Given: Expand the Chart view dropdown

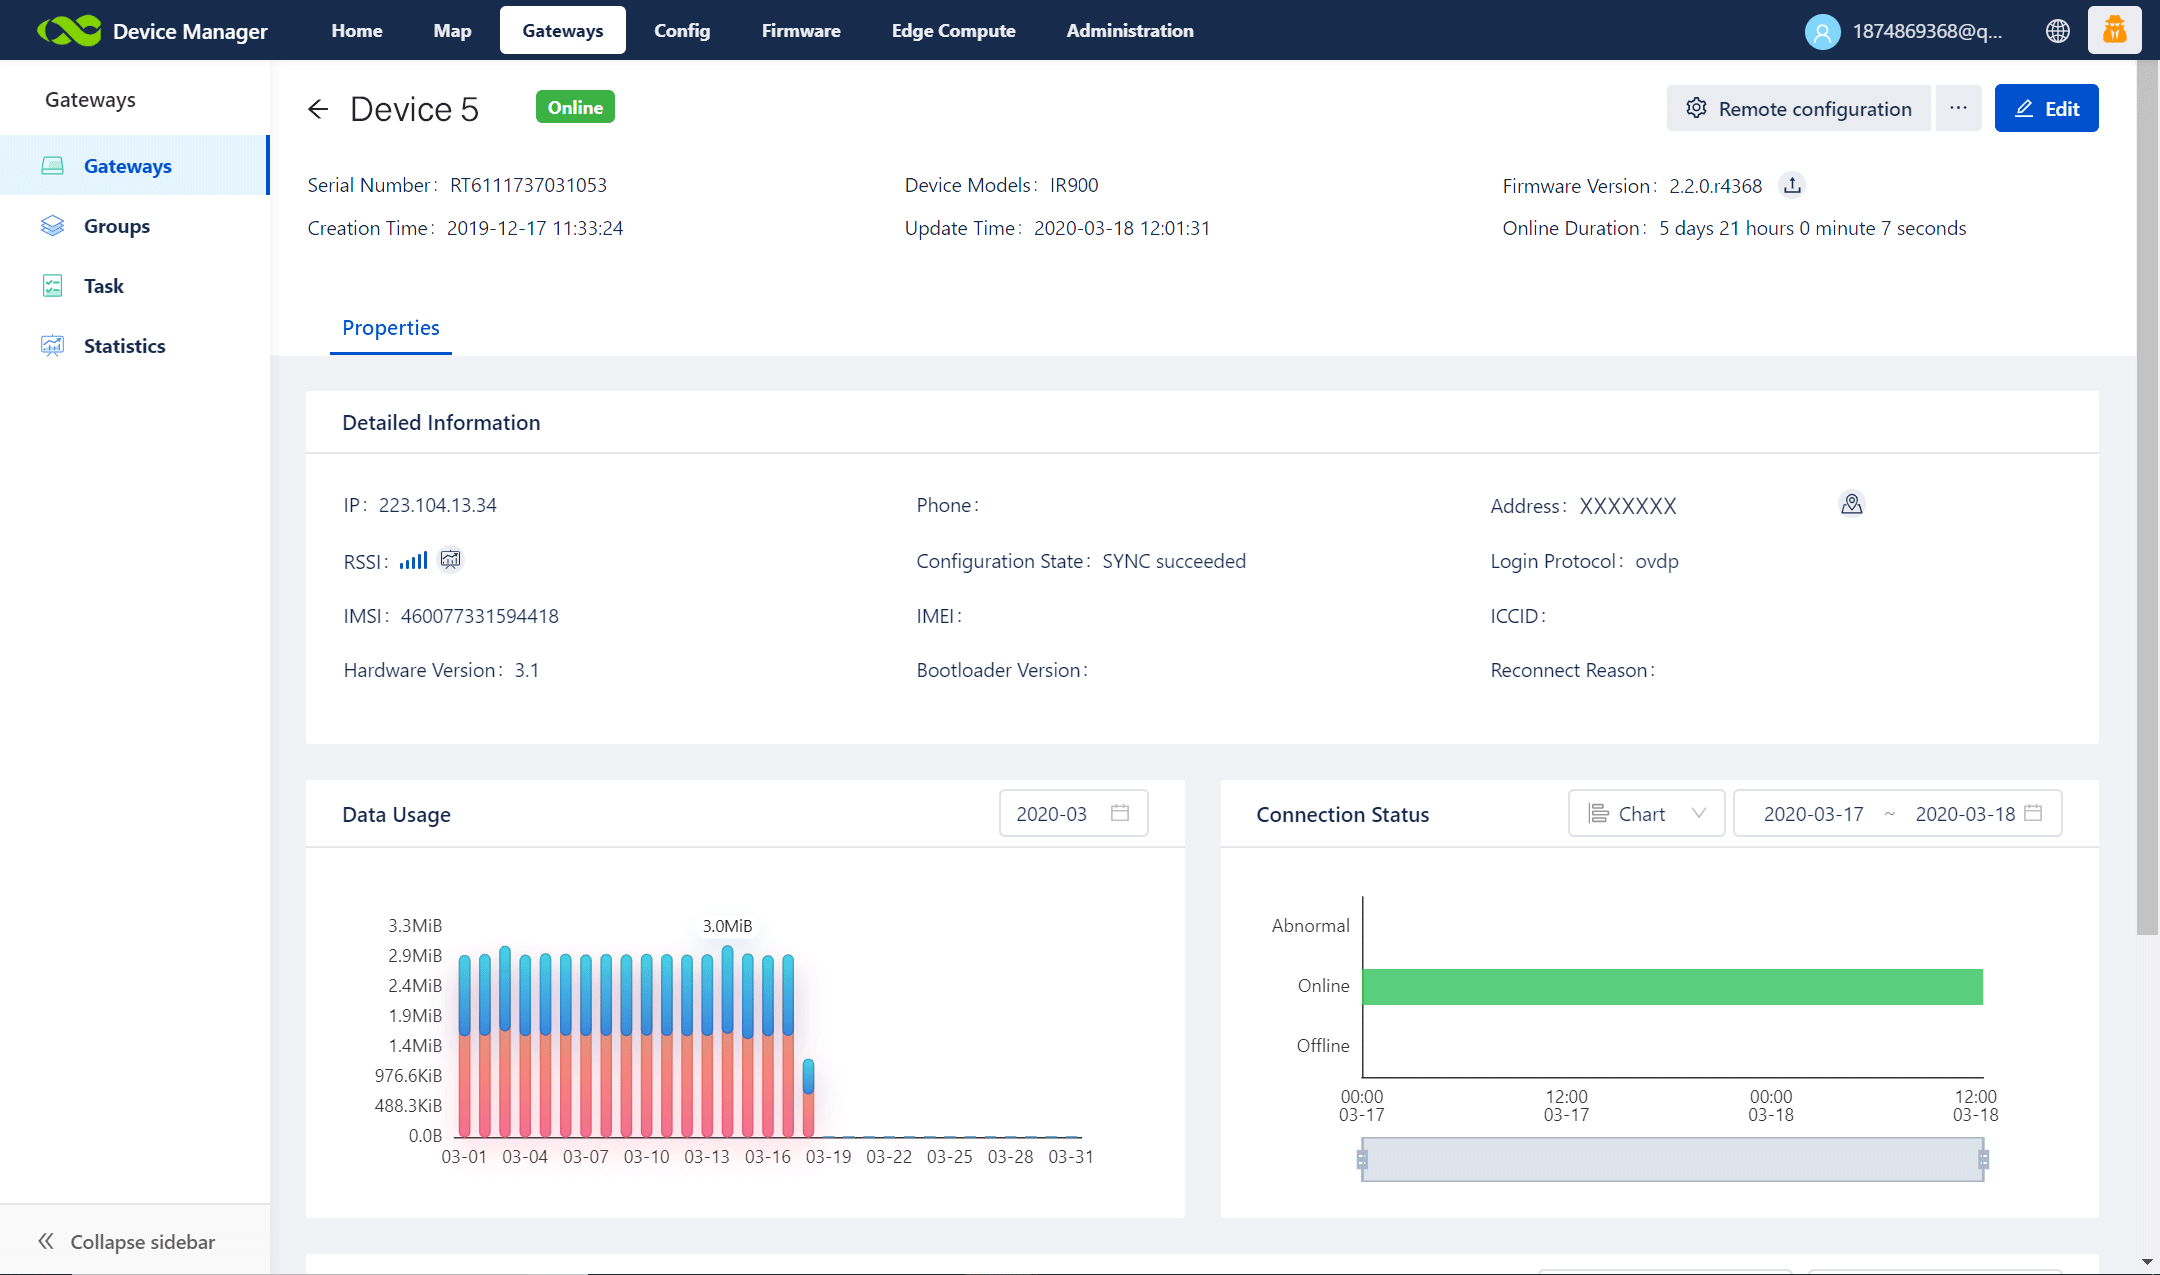Looking at the screenshot, I should (x=1646, y=814).
